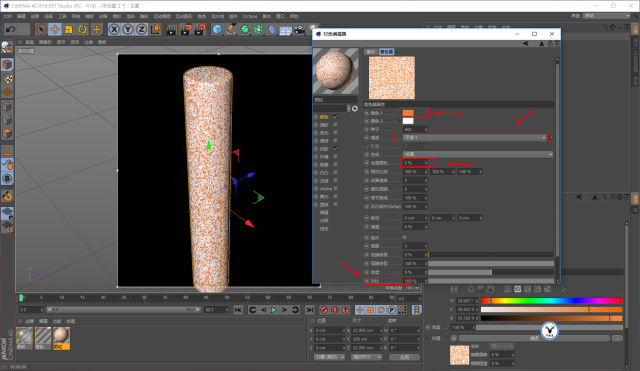Select the Move tool icon
Screen dimensions: 640x371
pos(55,29)
